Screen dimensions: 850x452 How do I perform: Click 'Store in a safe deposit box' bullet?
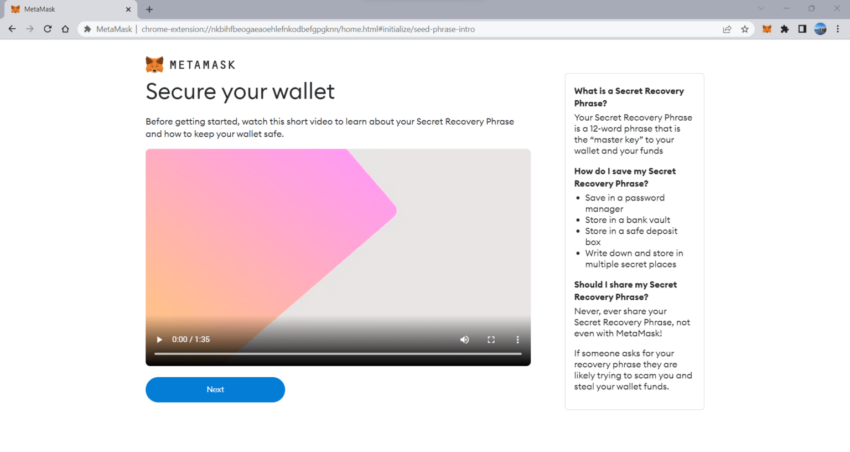pos(631,236)
